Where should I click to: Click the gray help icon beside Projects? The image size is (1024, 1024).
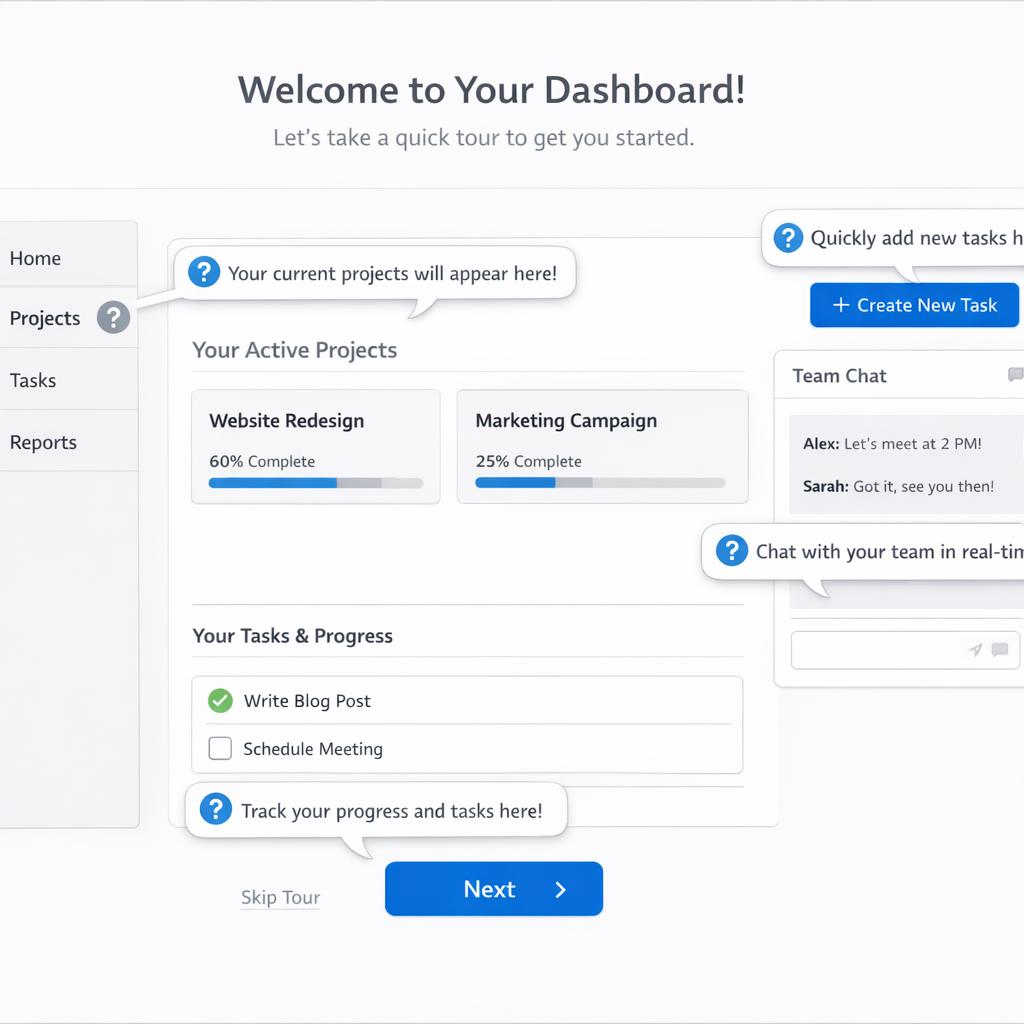[113, 318]
